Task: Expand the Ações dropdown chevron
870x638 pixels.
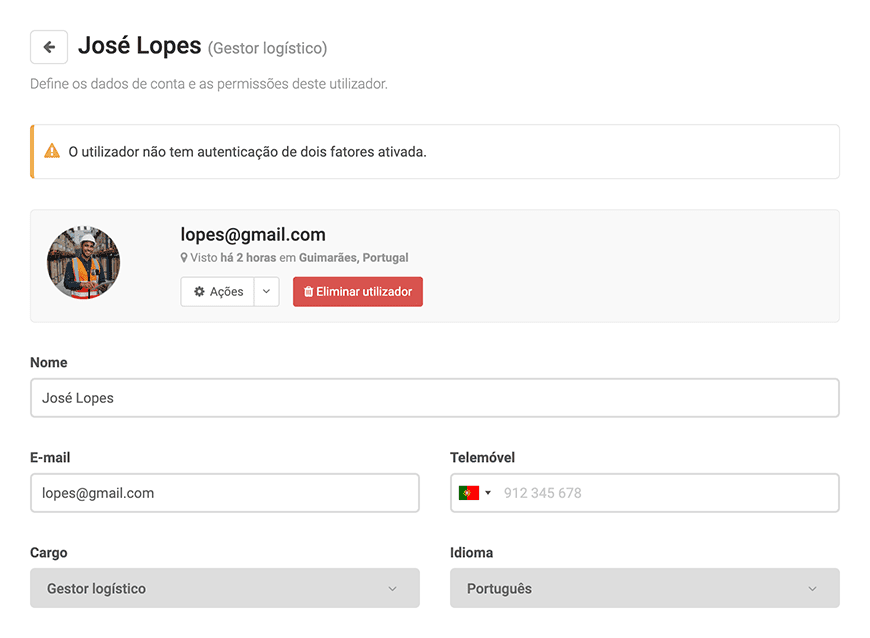Action: pos(266,291)
